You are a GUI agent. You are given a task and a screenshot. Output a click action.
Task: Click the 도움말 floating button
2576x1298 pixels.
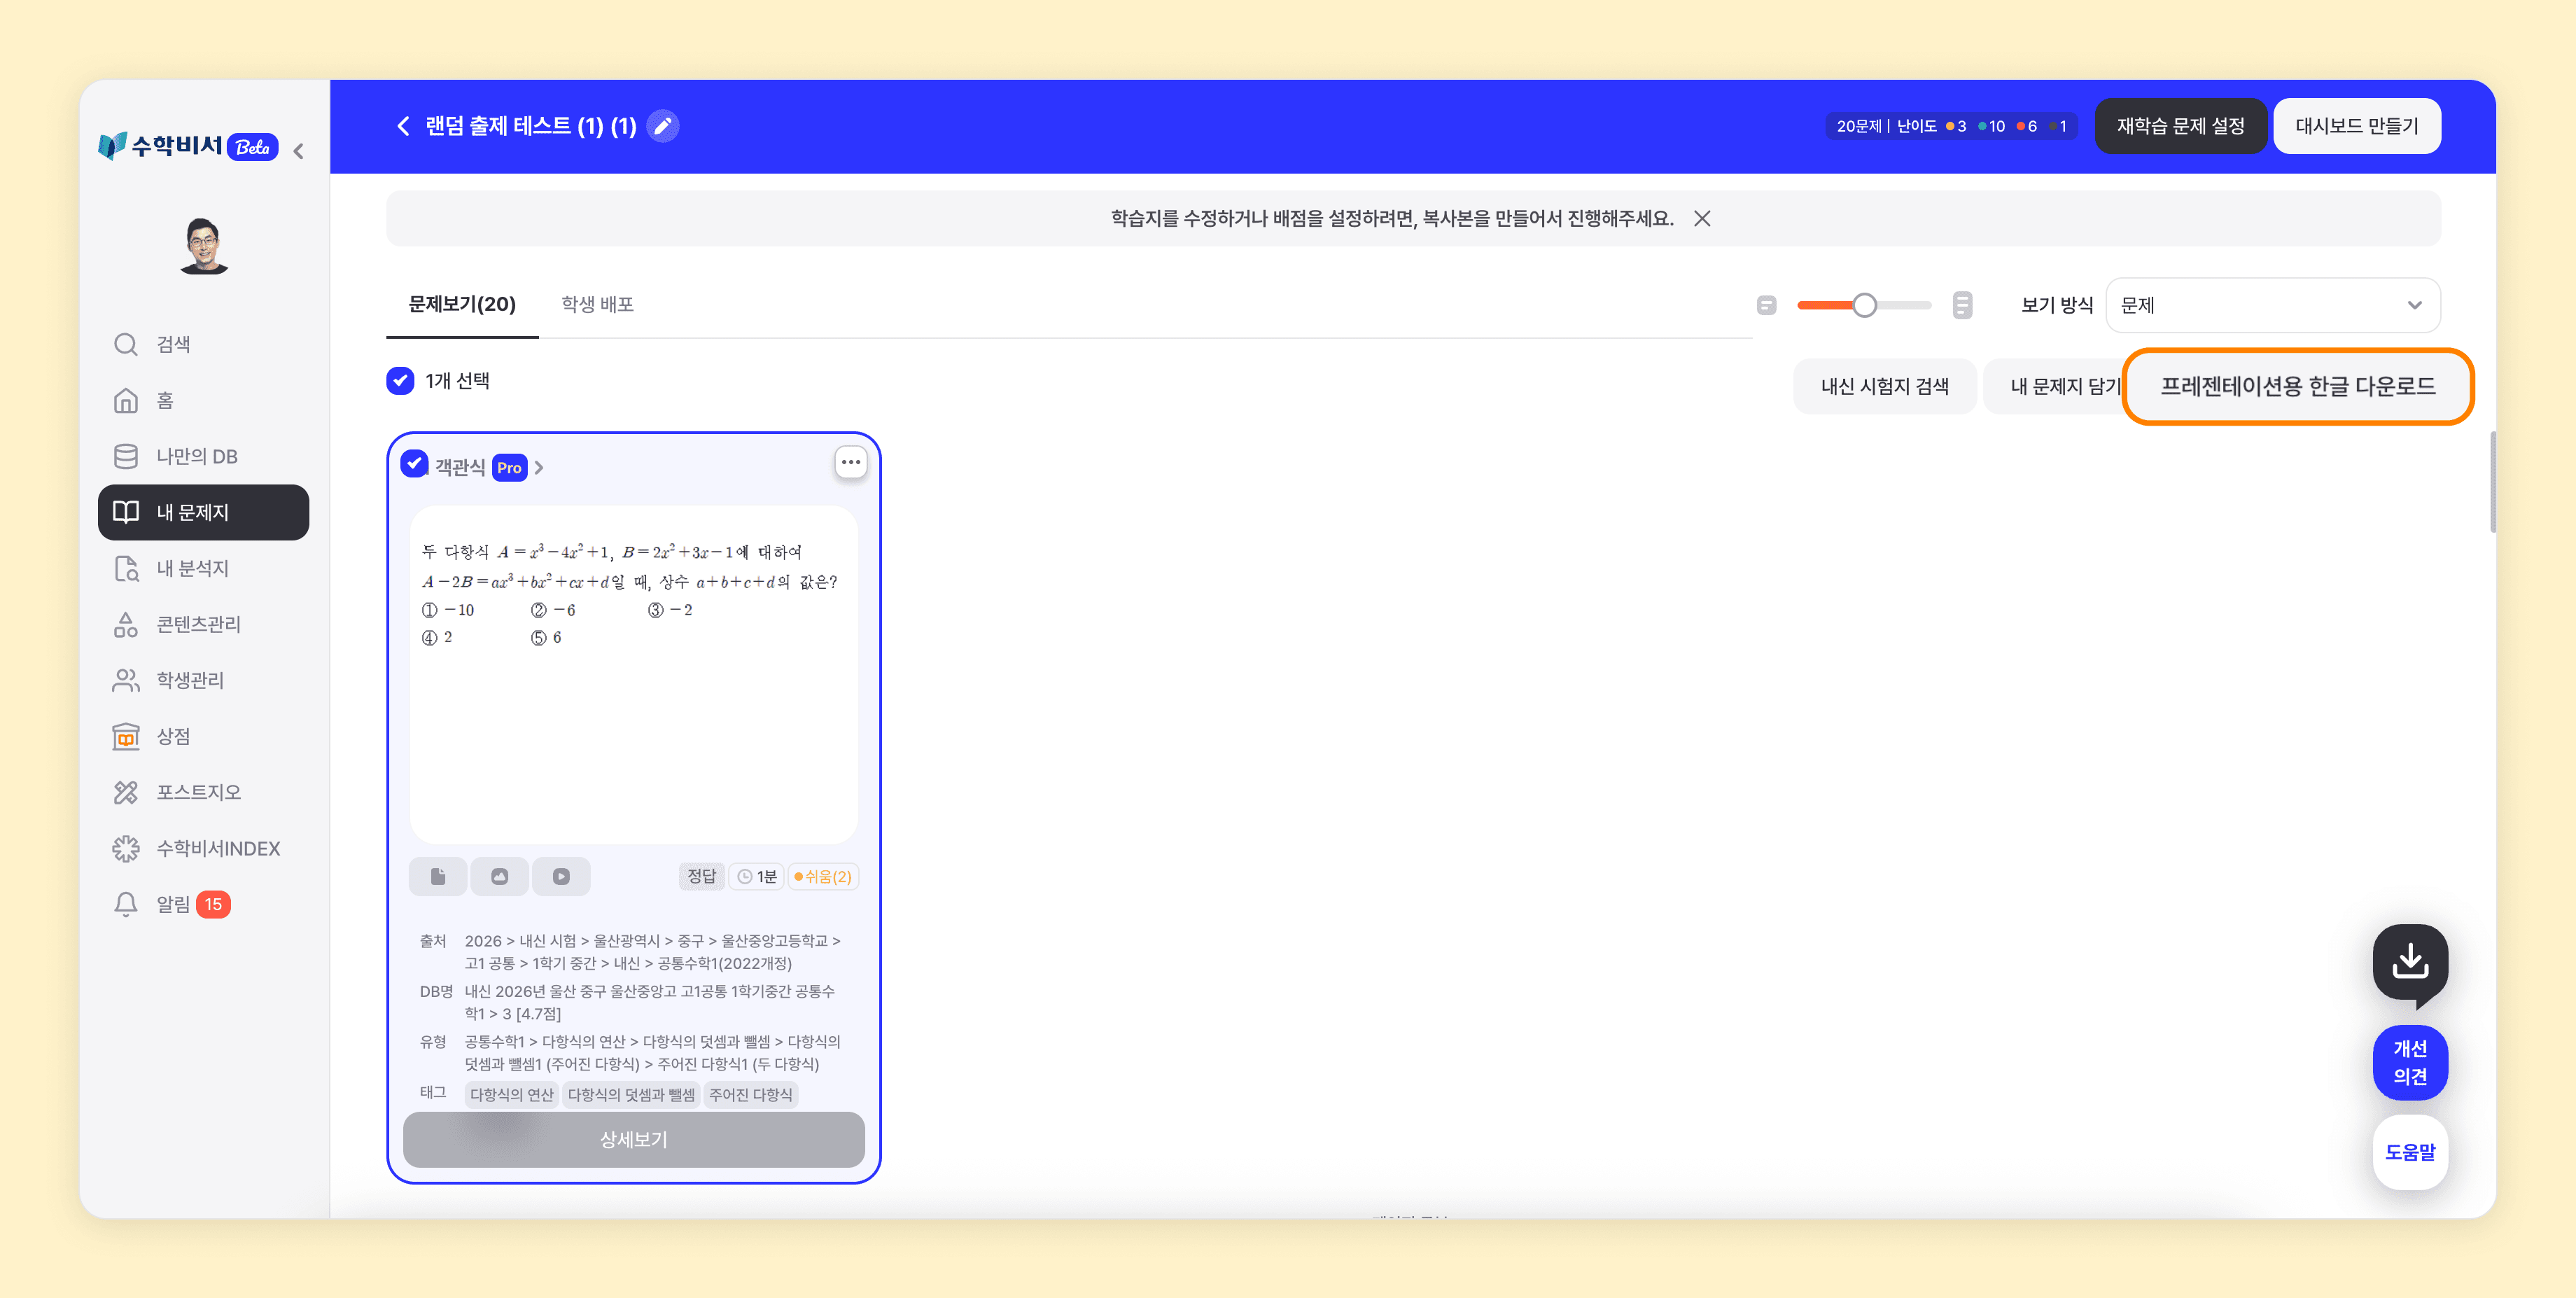coord(2410,1152)
